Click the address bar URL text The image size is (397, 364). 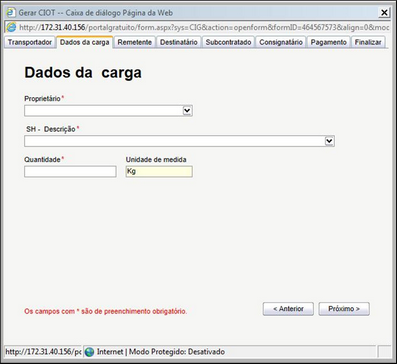pos(204,27)
